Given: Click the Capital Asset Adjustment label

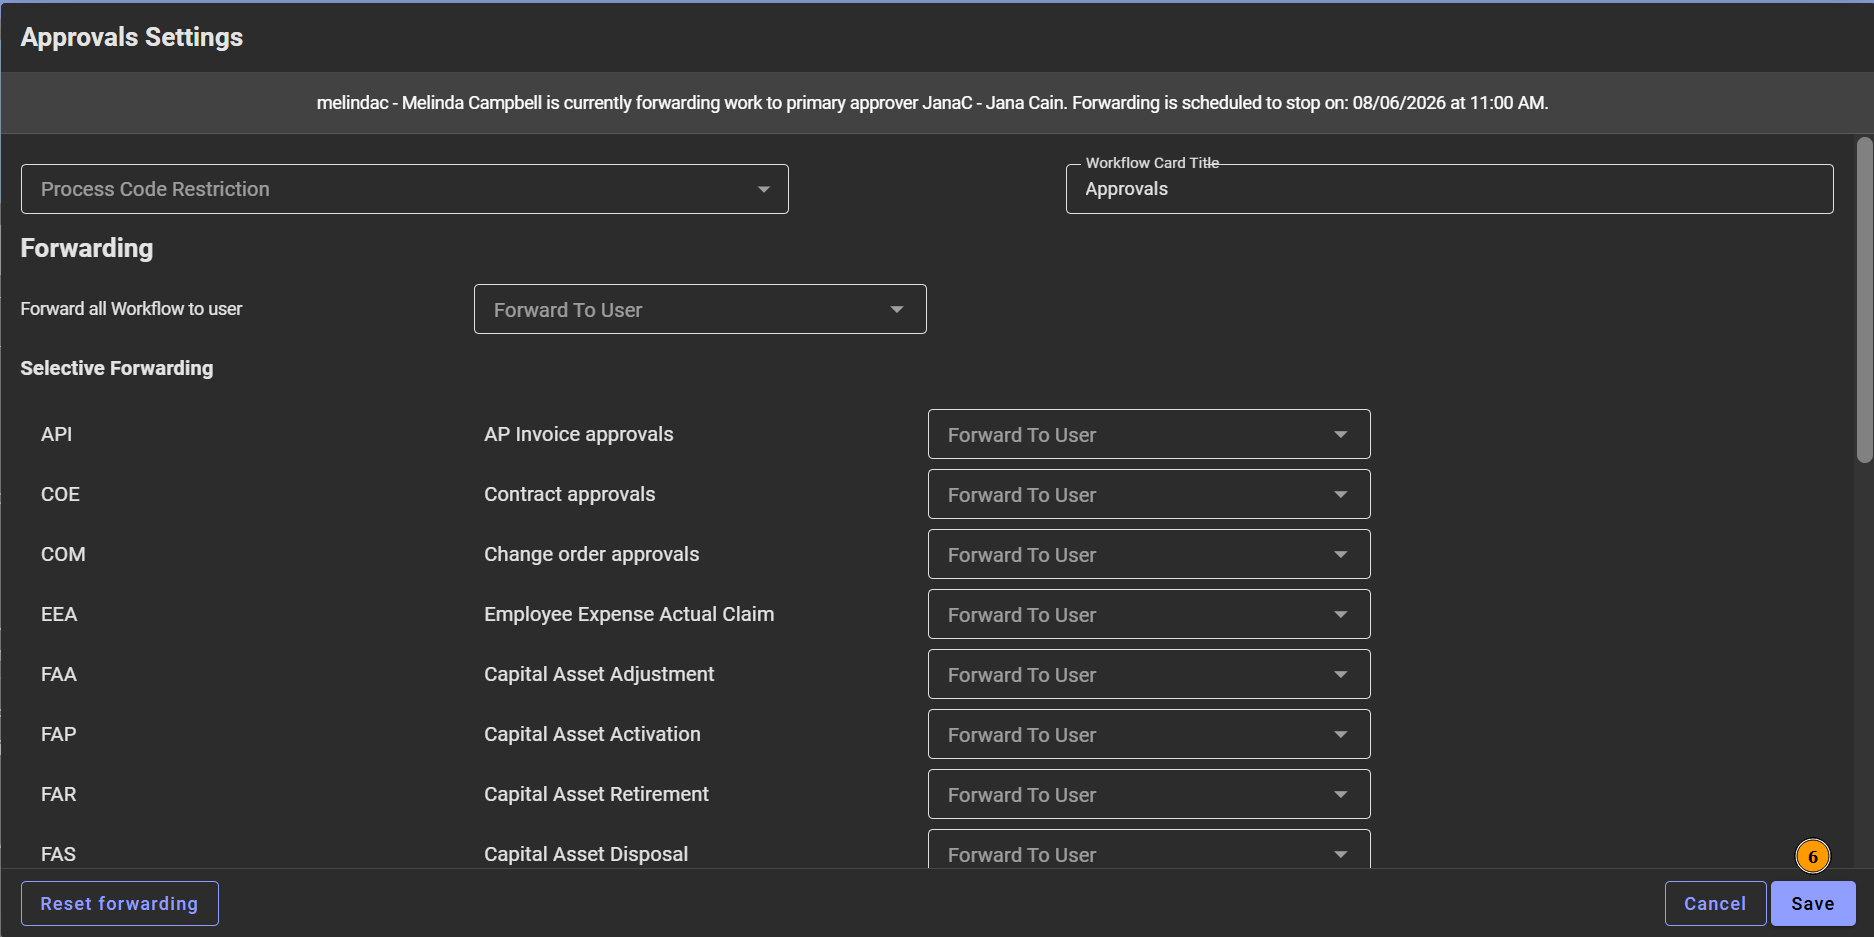Looking at the screenshot, I should (x=599, y=674).
